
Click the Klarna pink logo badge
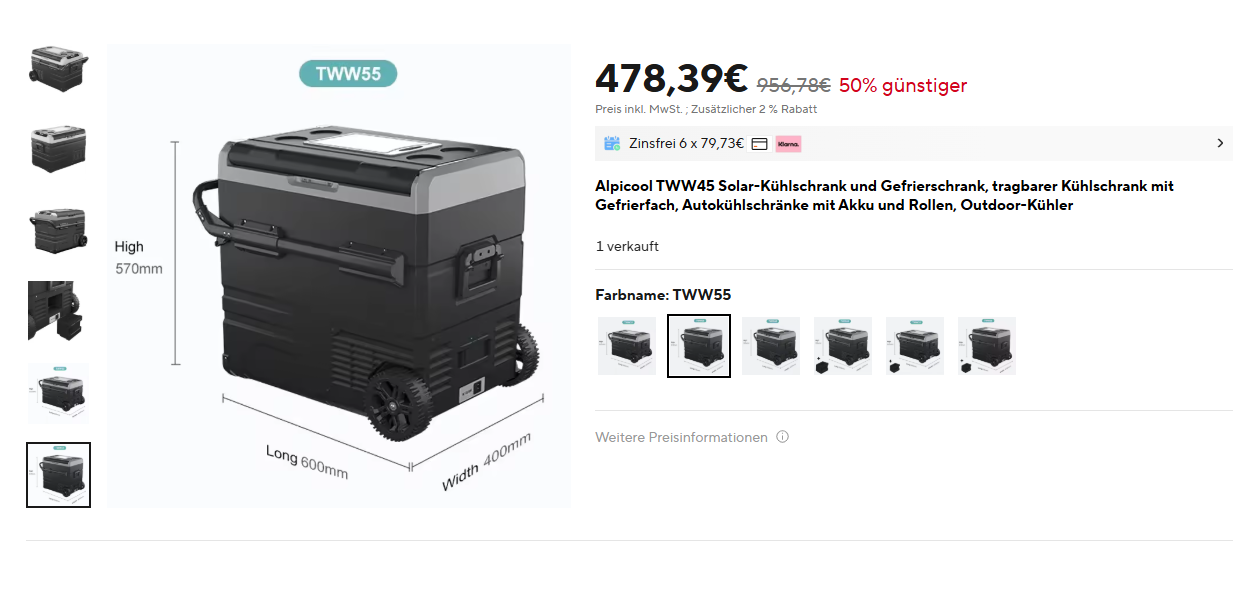pos(788,144)
